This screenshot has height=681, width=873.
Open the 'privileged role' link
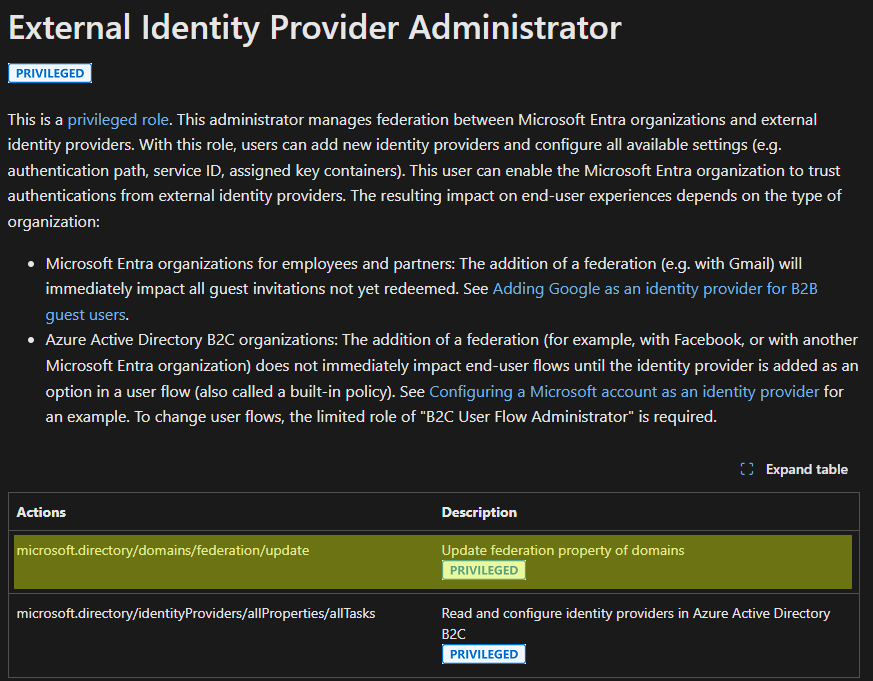pyautogui.click(x=118, y=120)
